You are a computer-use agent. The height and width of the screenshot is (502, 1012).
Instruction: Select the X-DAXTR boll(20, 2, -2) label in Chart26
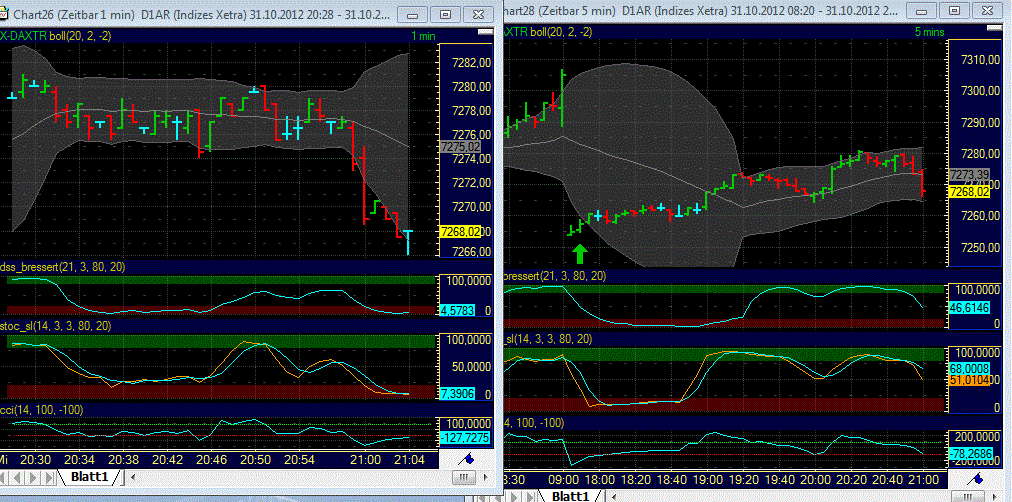[55, 37]
